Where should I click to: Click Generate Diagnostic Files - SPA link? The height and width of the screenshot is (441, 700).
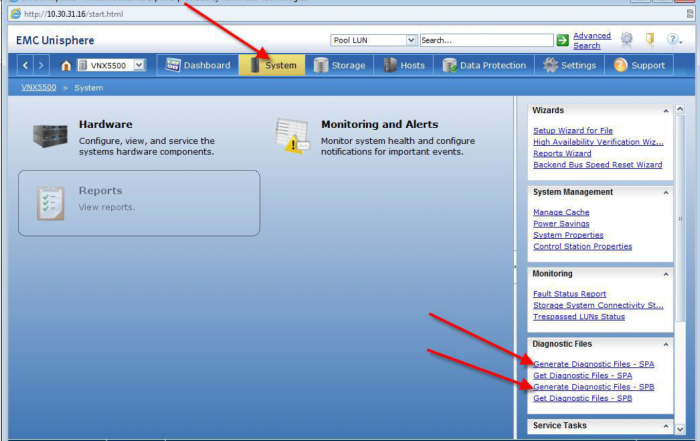click(593, 364)
